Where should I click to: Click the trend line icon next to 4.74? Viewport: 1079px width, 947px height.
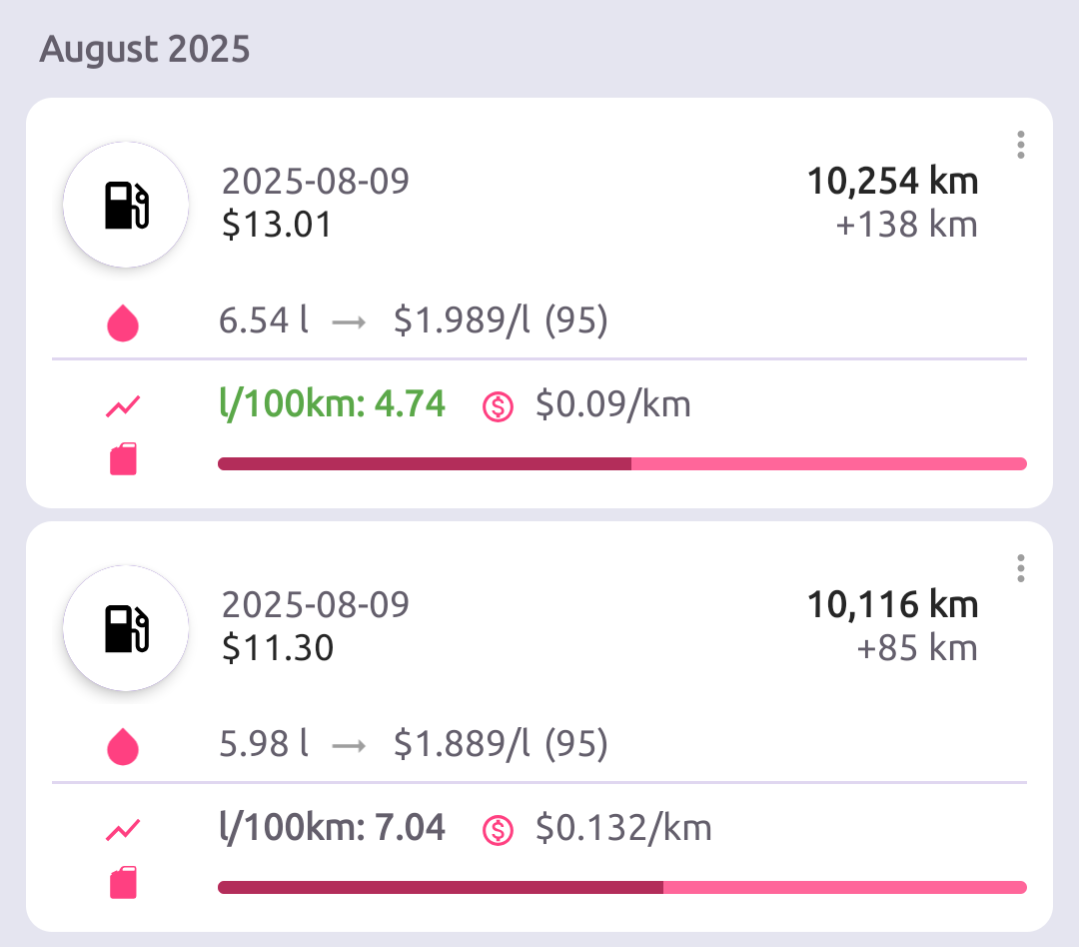coord(123,405)
